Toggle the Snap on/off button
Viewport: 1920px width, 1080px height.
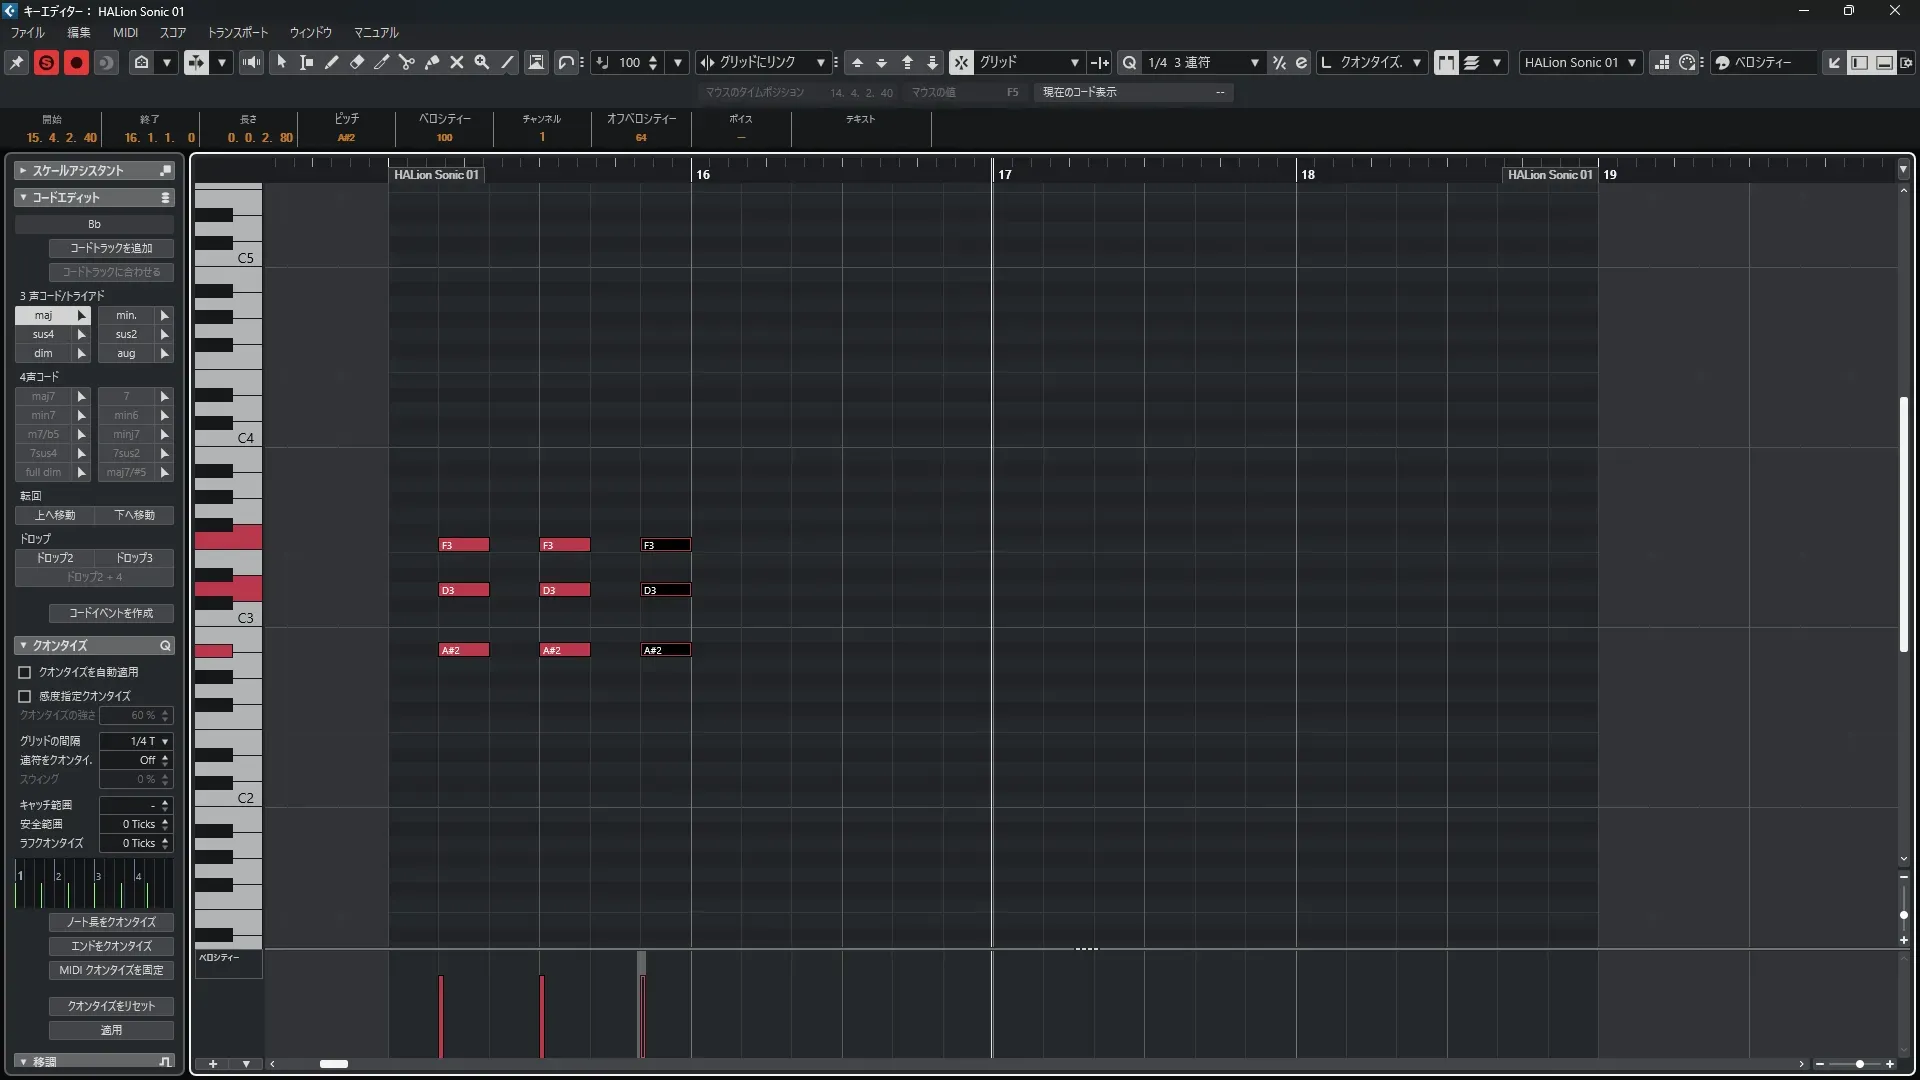960,62
